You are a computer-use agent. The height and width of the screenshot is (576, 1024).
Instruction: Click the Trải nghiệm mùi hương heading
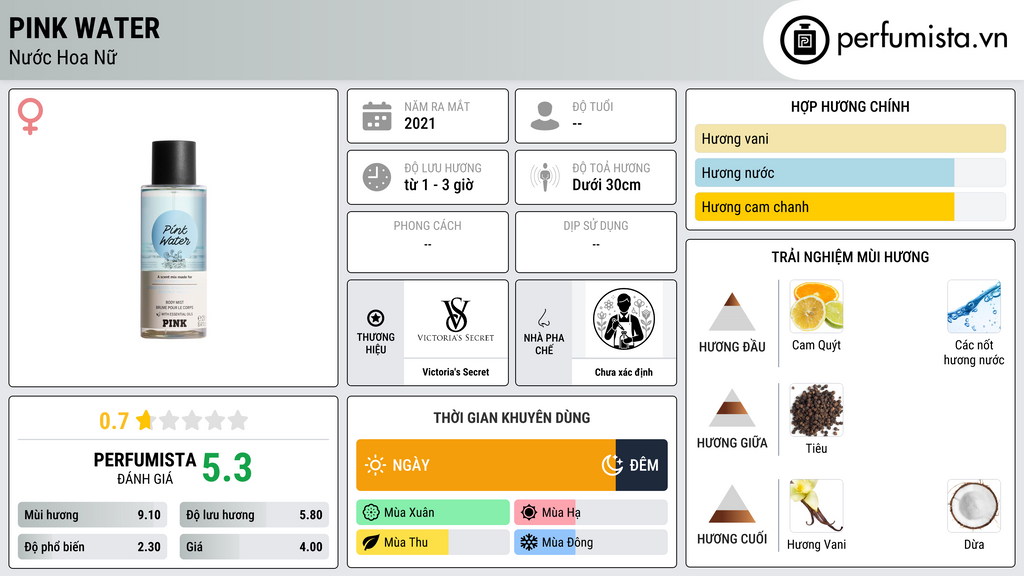pos(850,257)
